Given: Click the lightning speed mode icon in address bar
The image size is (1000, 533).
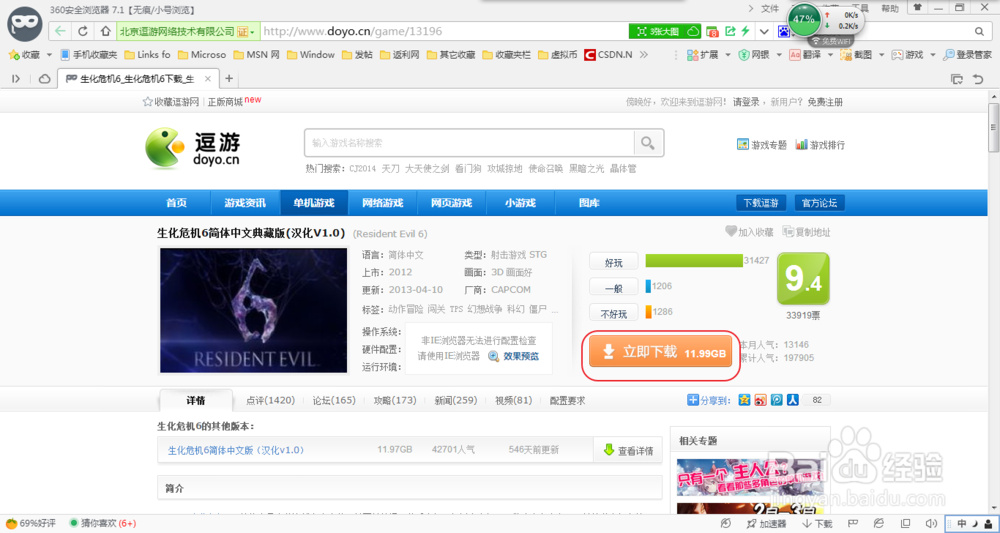Looking at the screenshot, I should [746, 31].
